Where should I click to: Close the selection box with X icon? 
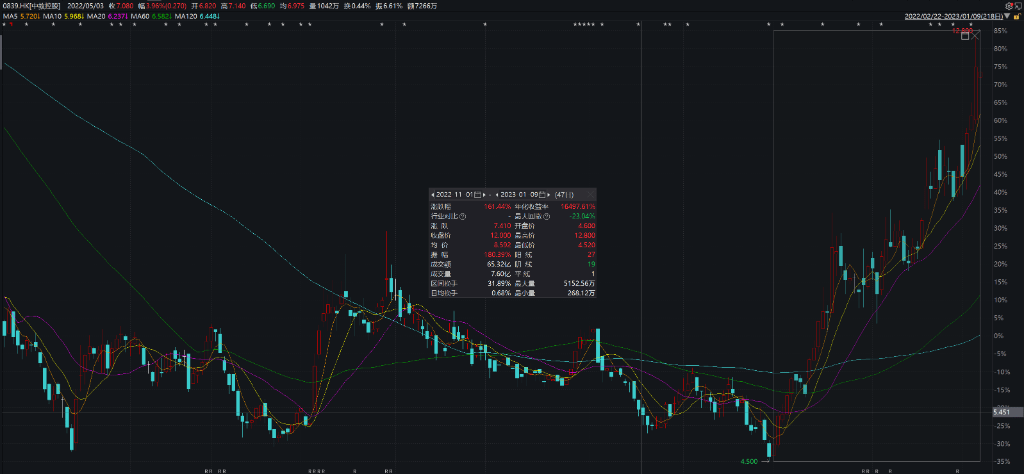[975, 35]
